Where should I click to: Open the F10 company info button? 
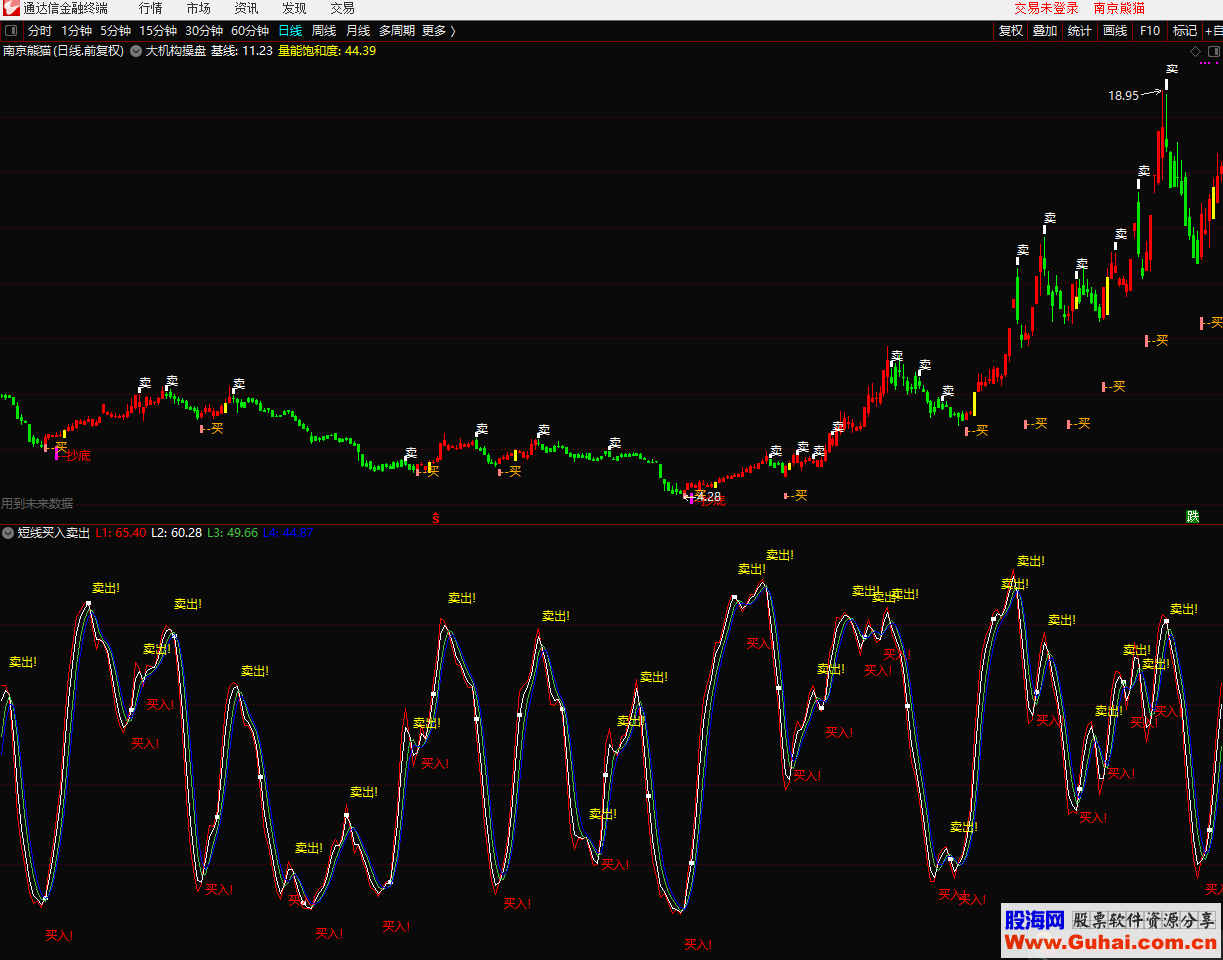[x=1150, y=31]
